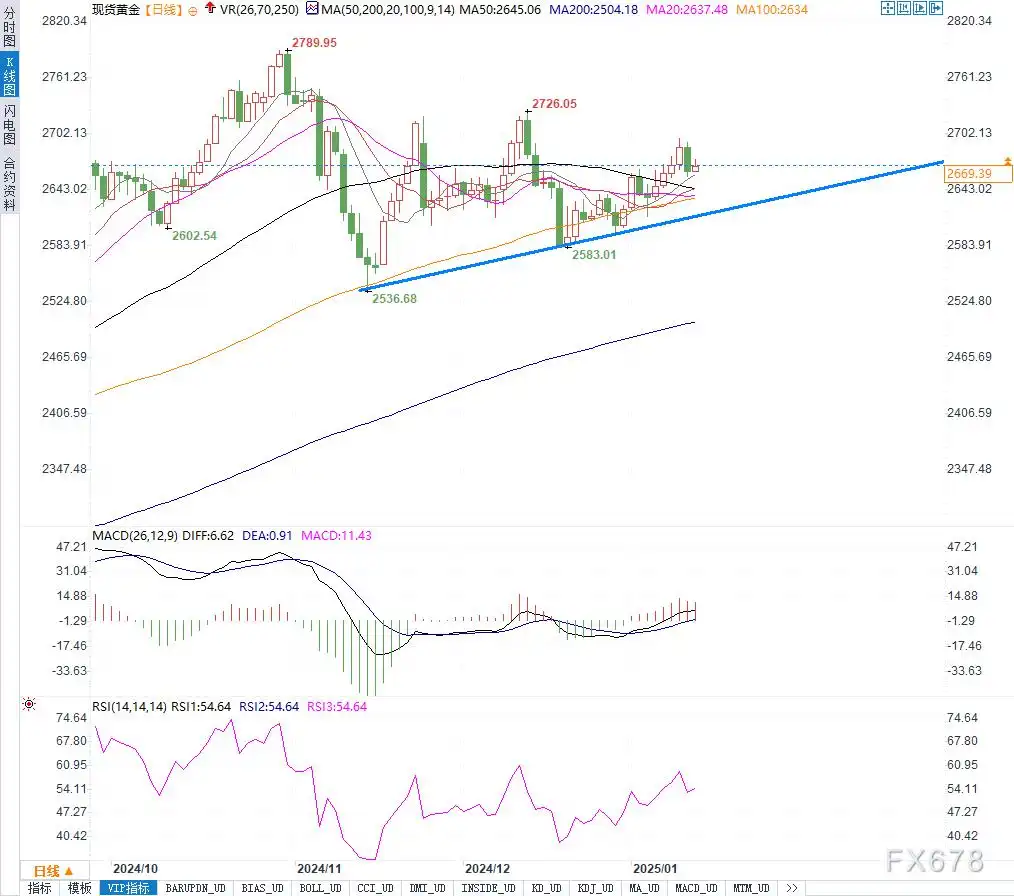Click the MA(50,200,20,100,9,14) parameters label
This screenshot has width=1014, height=896.
[388, 10]
